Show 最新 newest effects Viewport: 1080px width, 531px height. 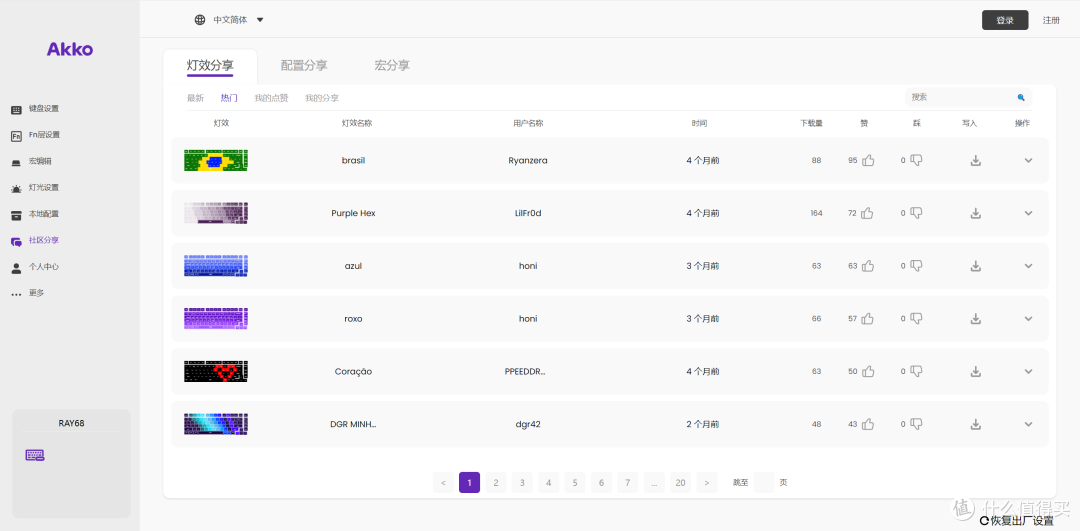click(196, 98)
